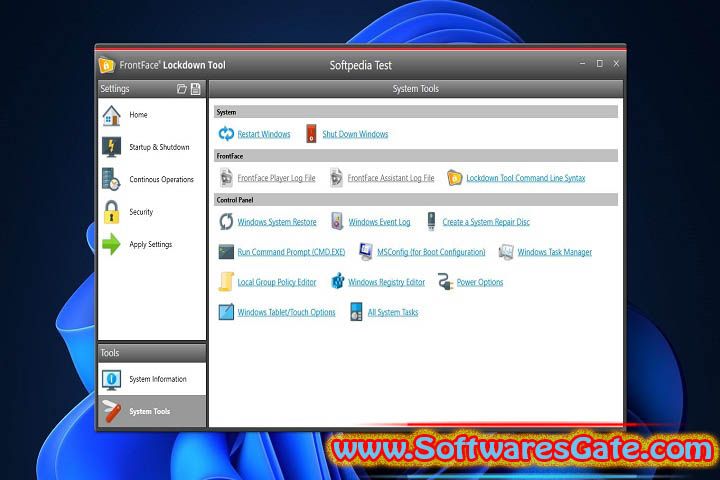
Task: Go to Startup & Shutdown settings
Action: pyautogui.click(x=152, y=147)
